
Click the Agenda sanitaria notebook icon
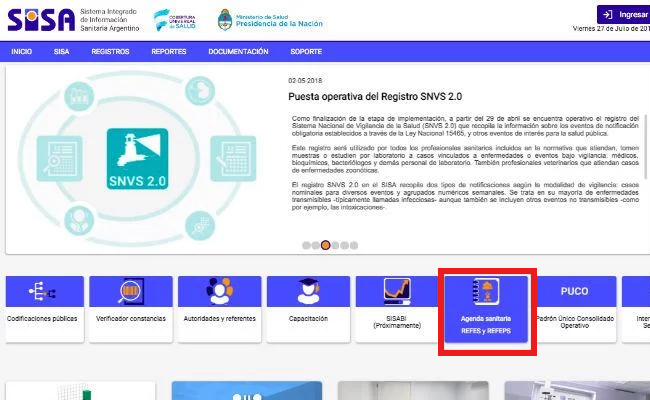tap(486, 291)
